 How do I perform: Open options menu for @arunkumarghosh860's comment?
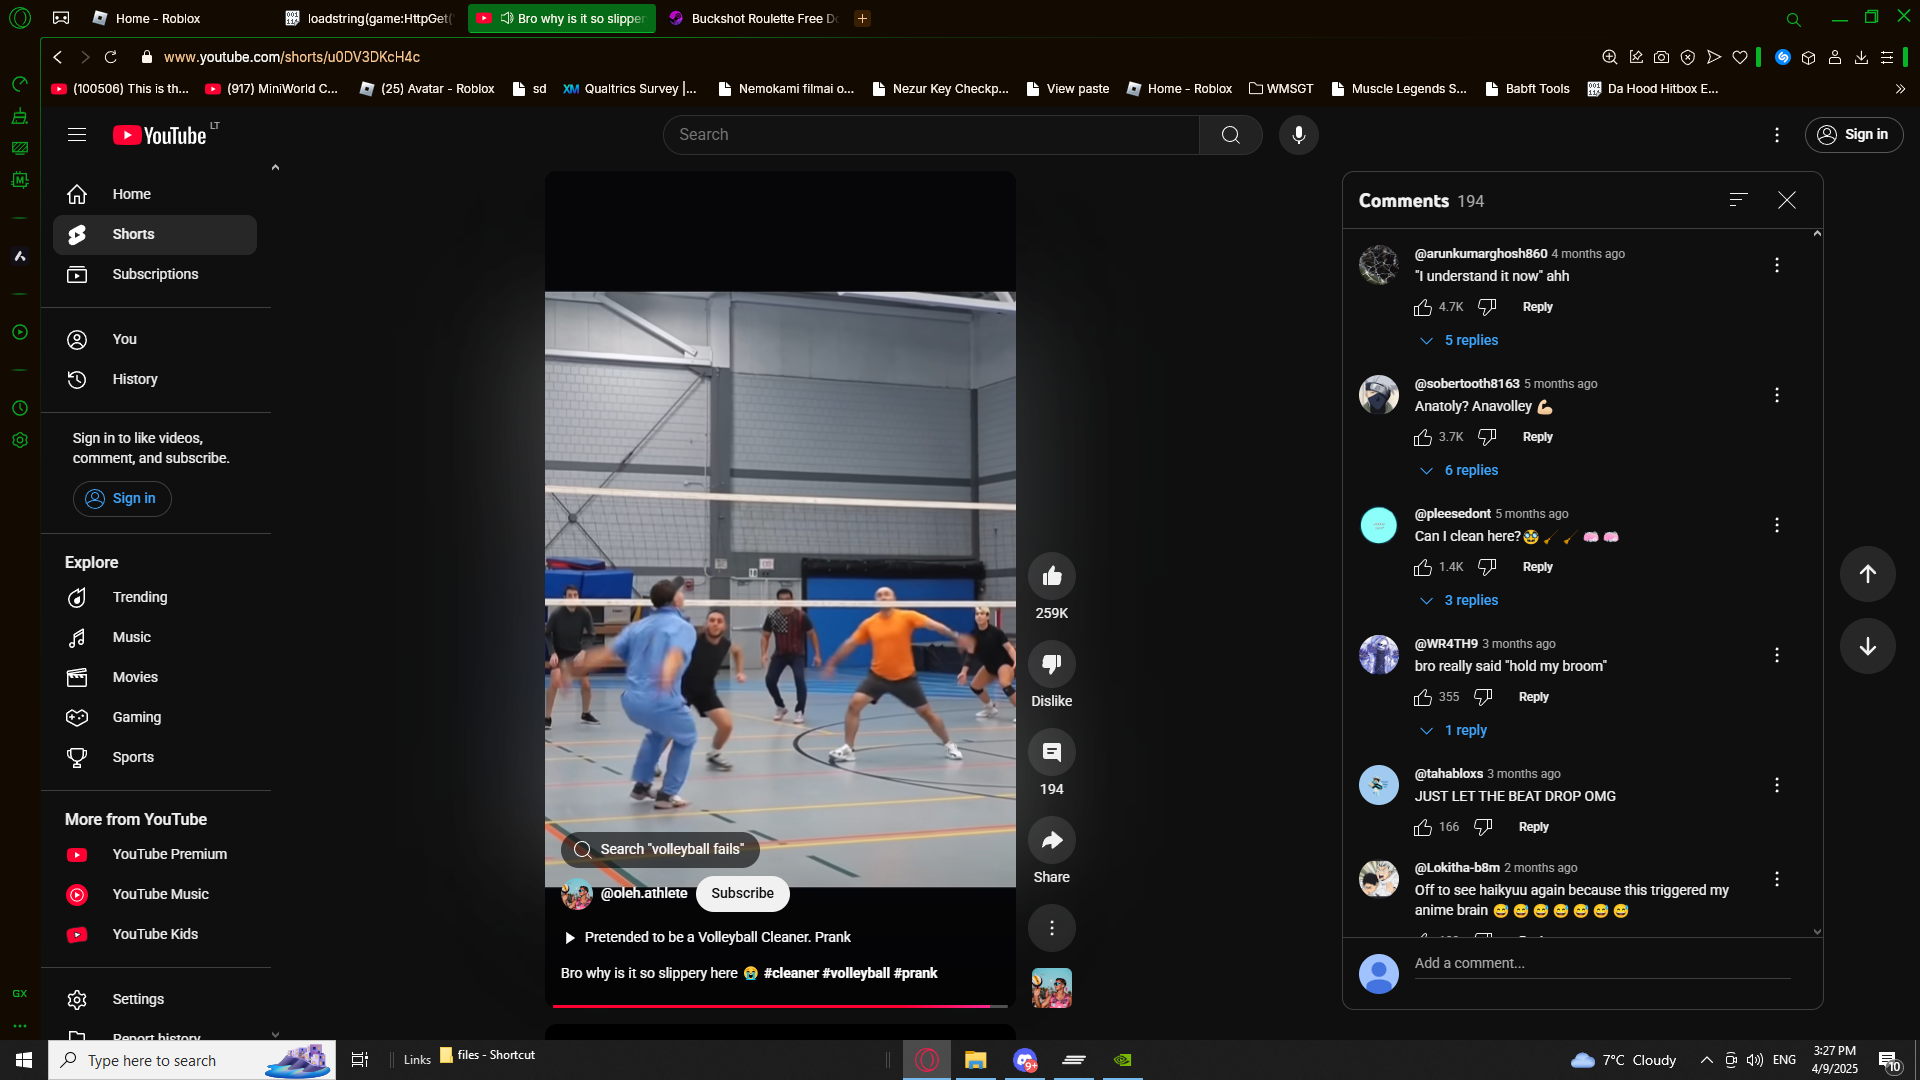(1776, 265)
